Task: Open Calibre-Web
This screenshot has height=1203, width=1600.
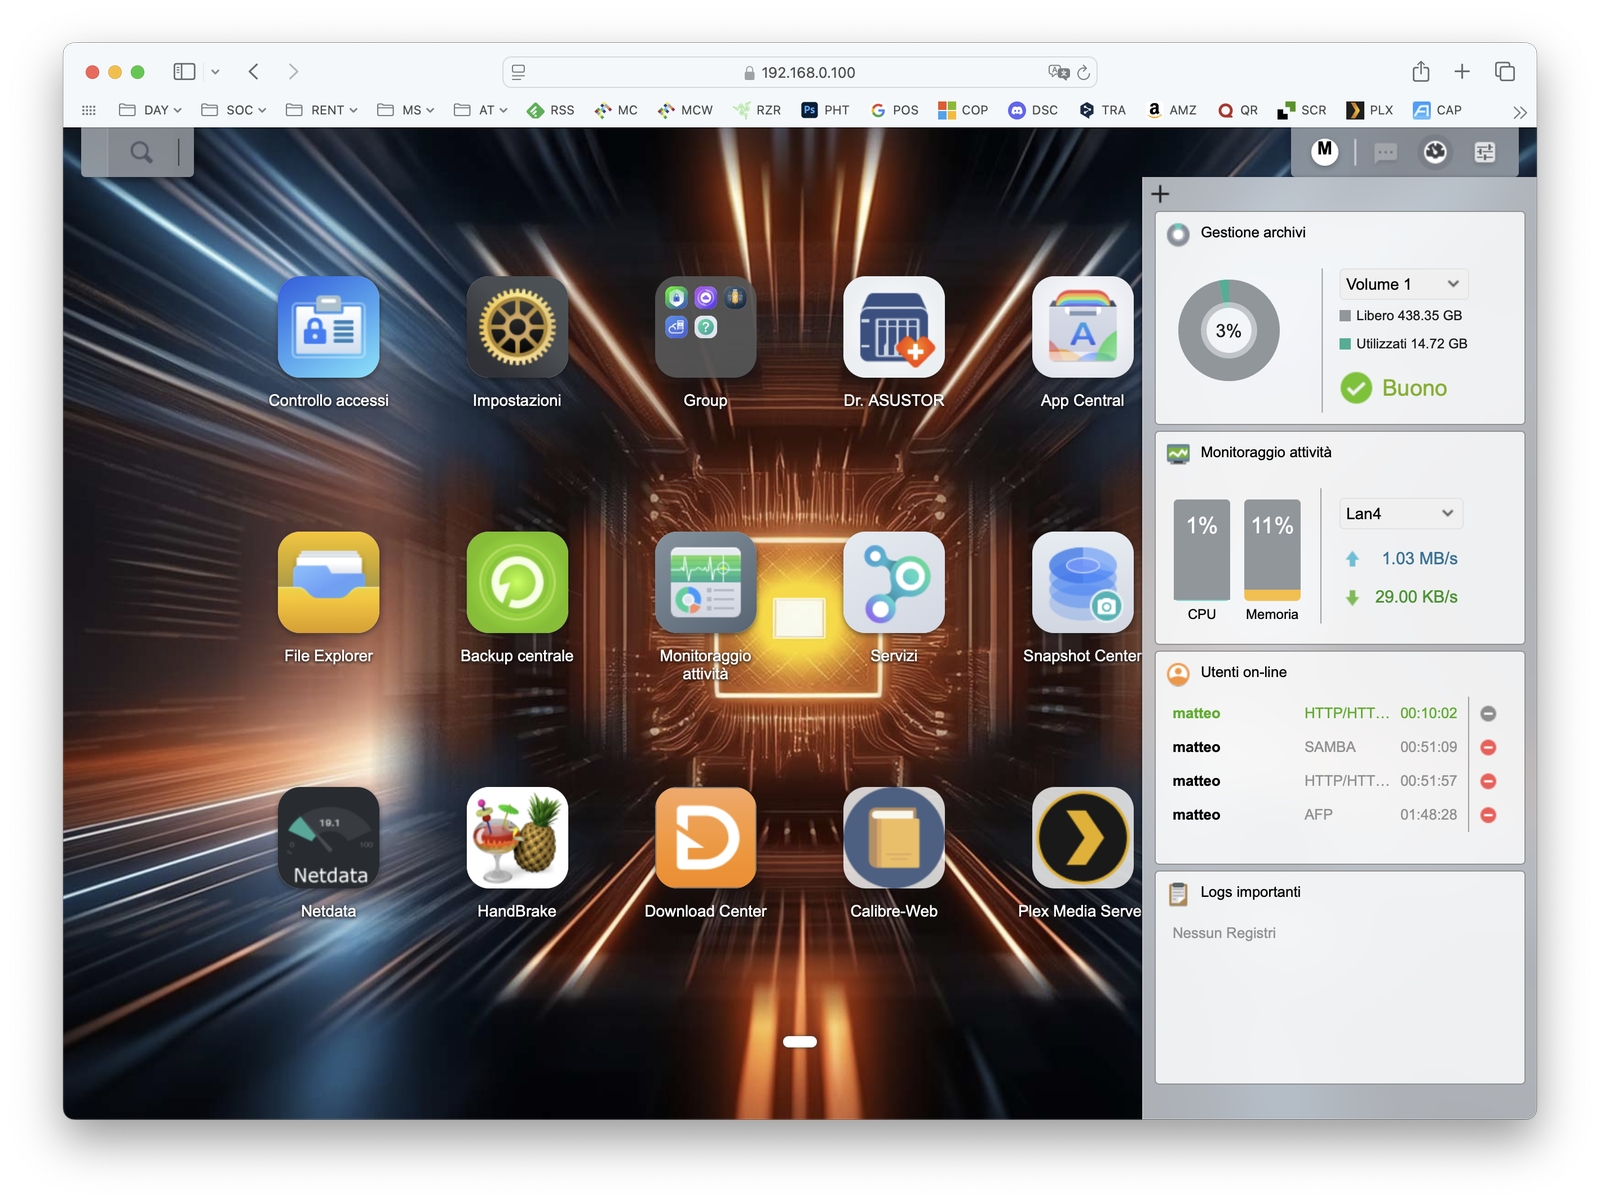Action: 894,838
